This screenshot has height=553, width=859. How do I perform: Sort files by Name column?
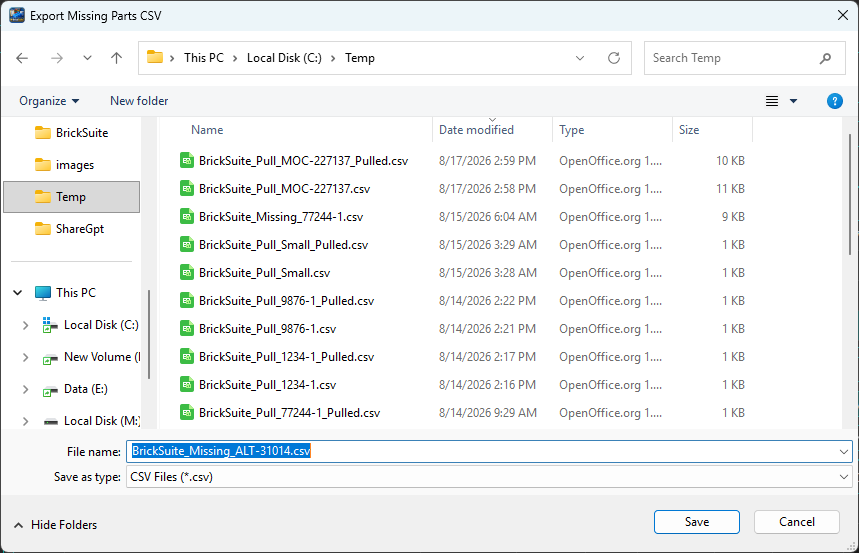207,130
